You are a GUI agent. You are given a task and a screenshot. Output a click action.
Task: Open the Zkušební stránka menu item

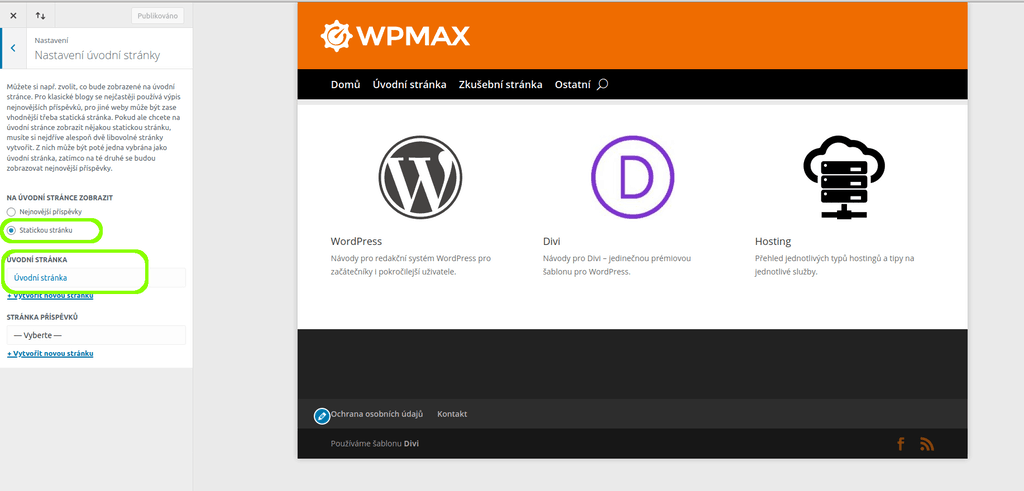[500, 84]
